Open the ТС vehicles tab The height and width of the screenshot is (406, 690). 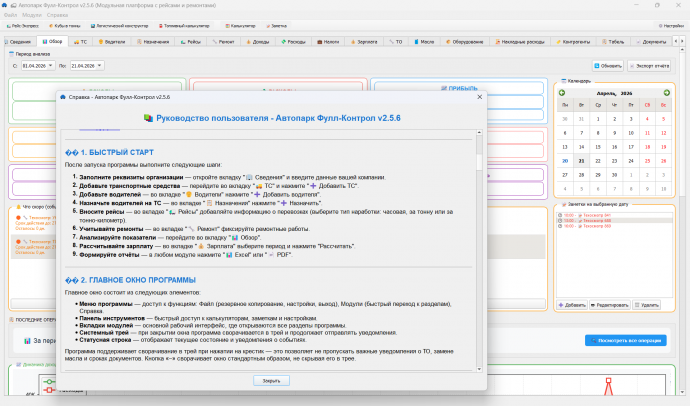[x=80, y=42]
